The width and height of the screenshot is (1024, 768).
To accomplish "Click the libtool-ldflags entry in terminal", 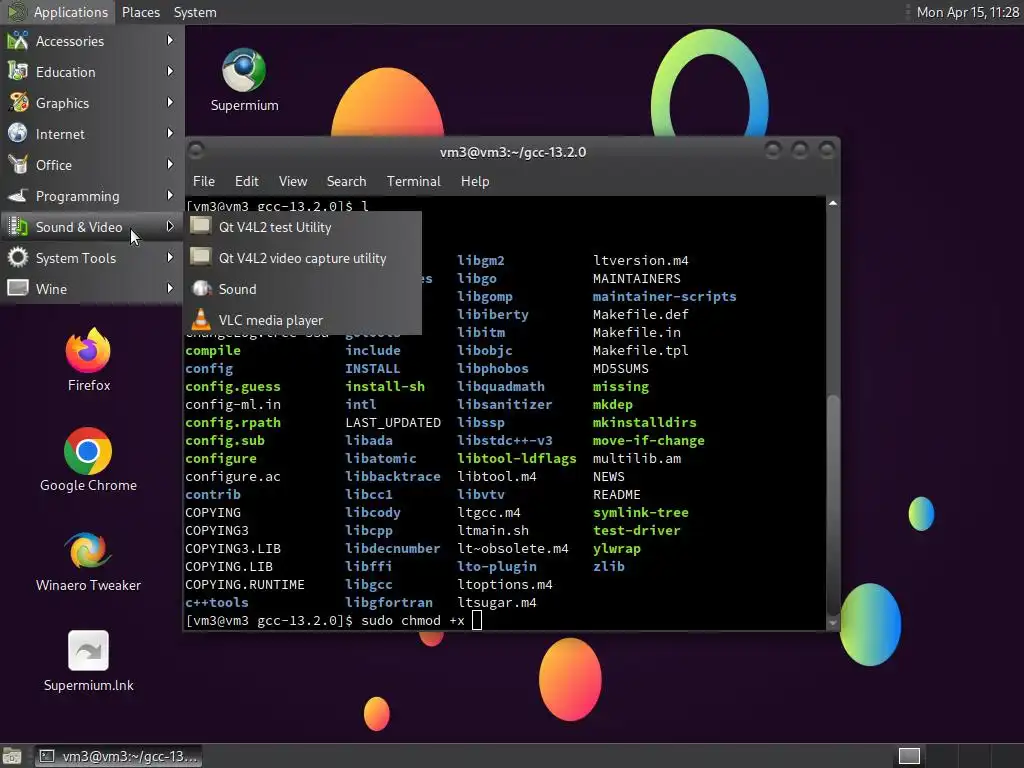I will click(x=517, y=458).
